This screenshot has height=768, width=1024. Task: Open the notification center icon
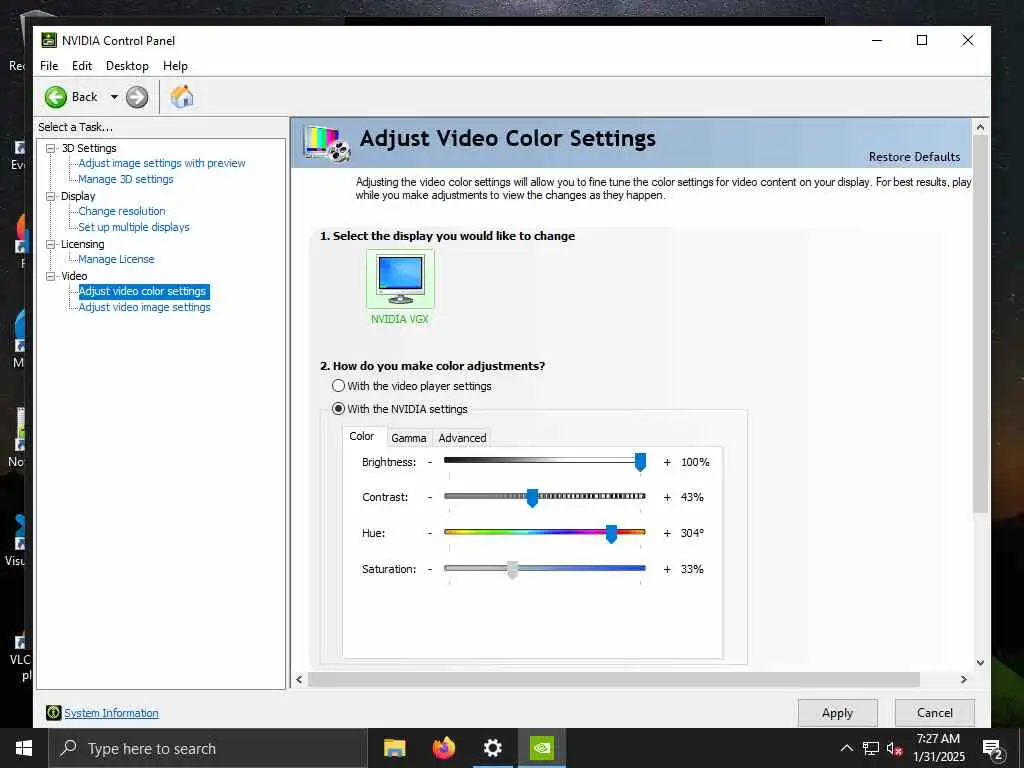tap(992, 749)
